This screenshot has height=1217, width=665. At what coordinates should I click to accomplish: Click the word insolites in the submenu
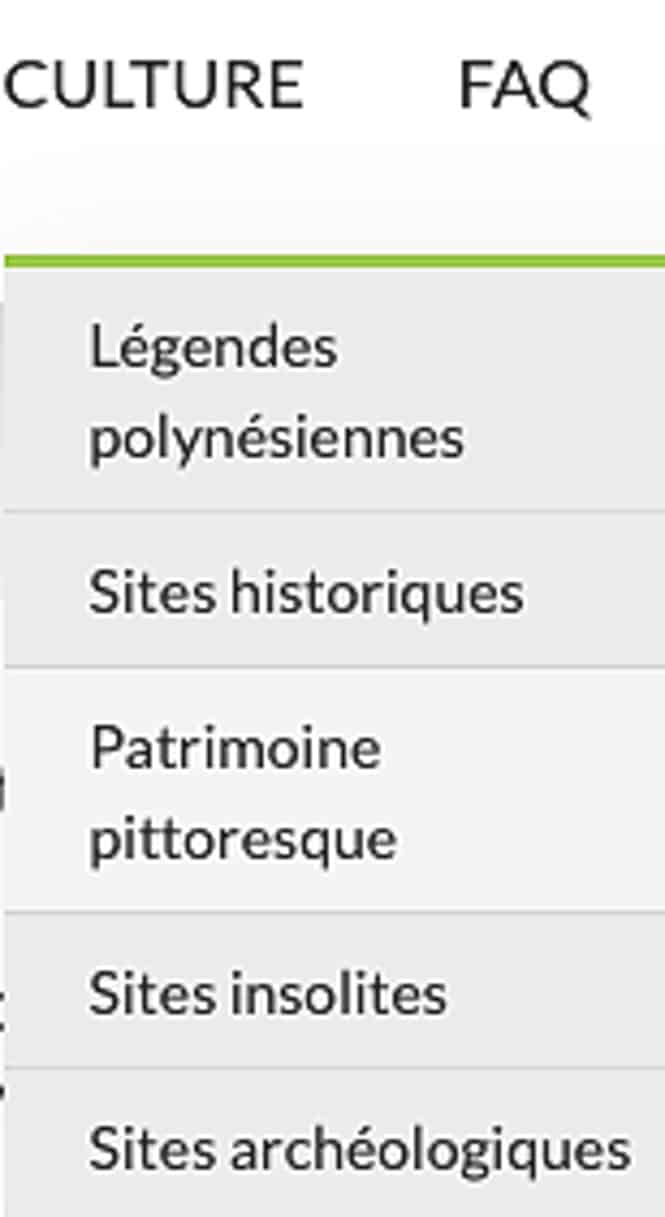339,994
